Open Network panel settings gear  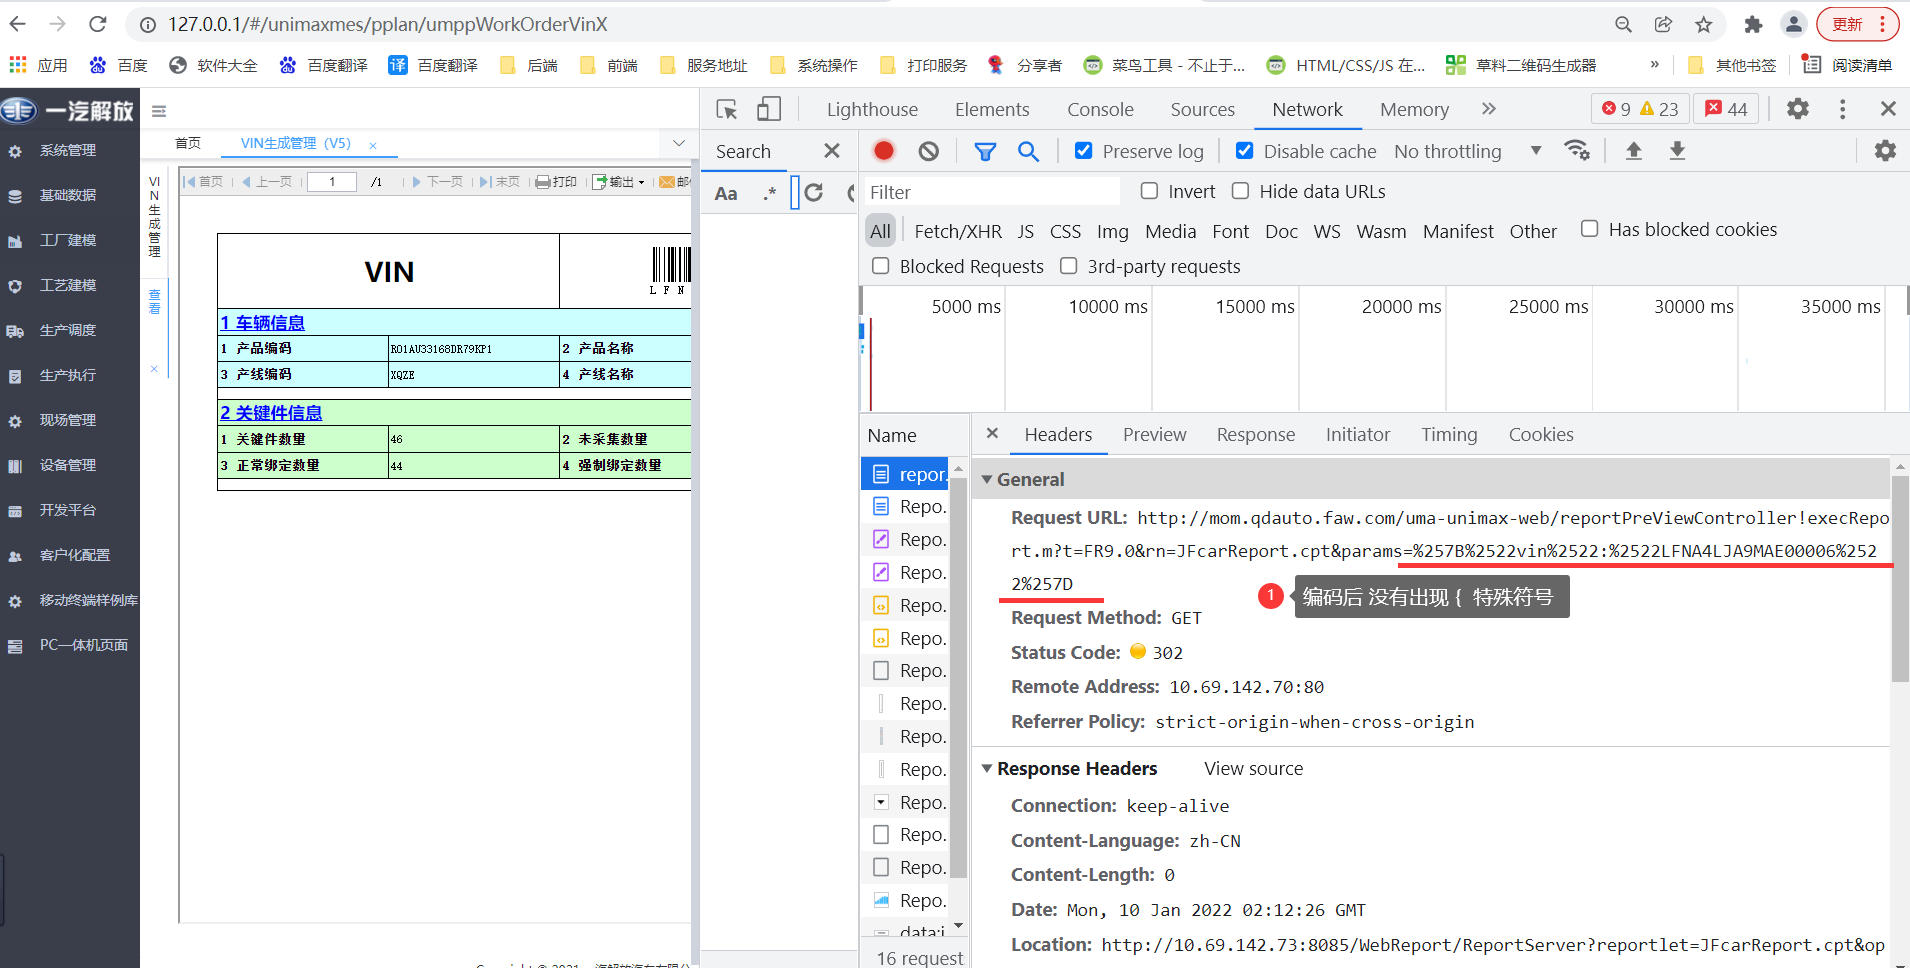[1885, 150]
